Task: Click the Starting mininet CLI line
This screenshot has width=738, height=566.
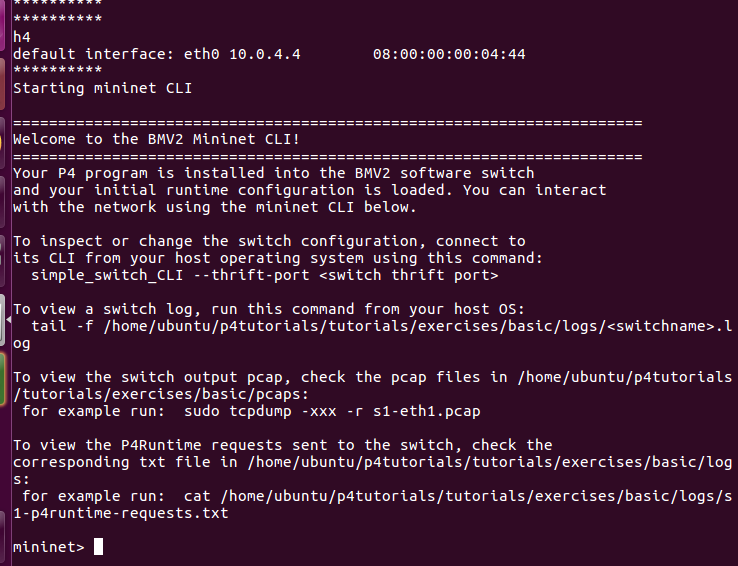Action: coord(103,88)
